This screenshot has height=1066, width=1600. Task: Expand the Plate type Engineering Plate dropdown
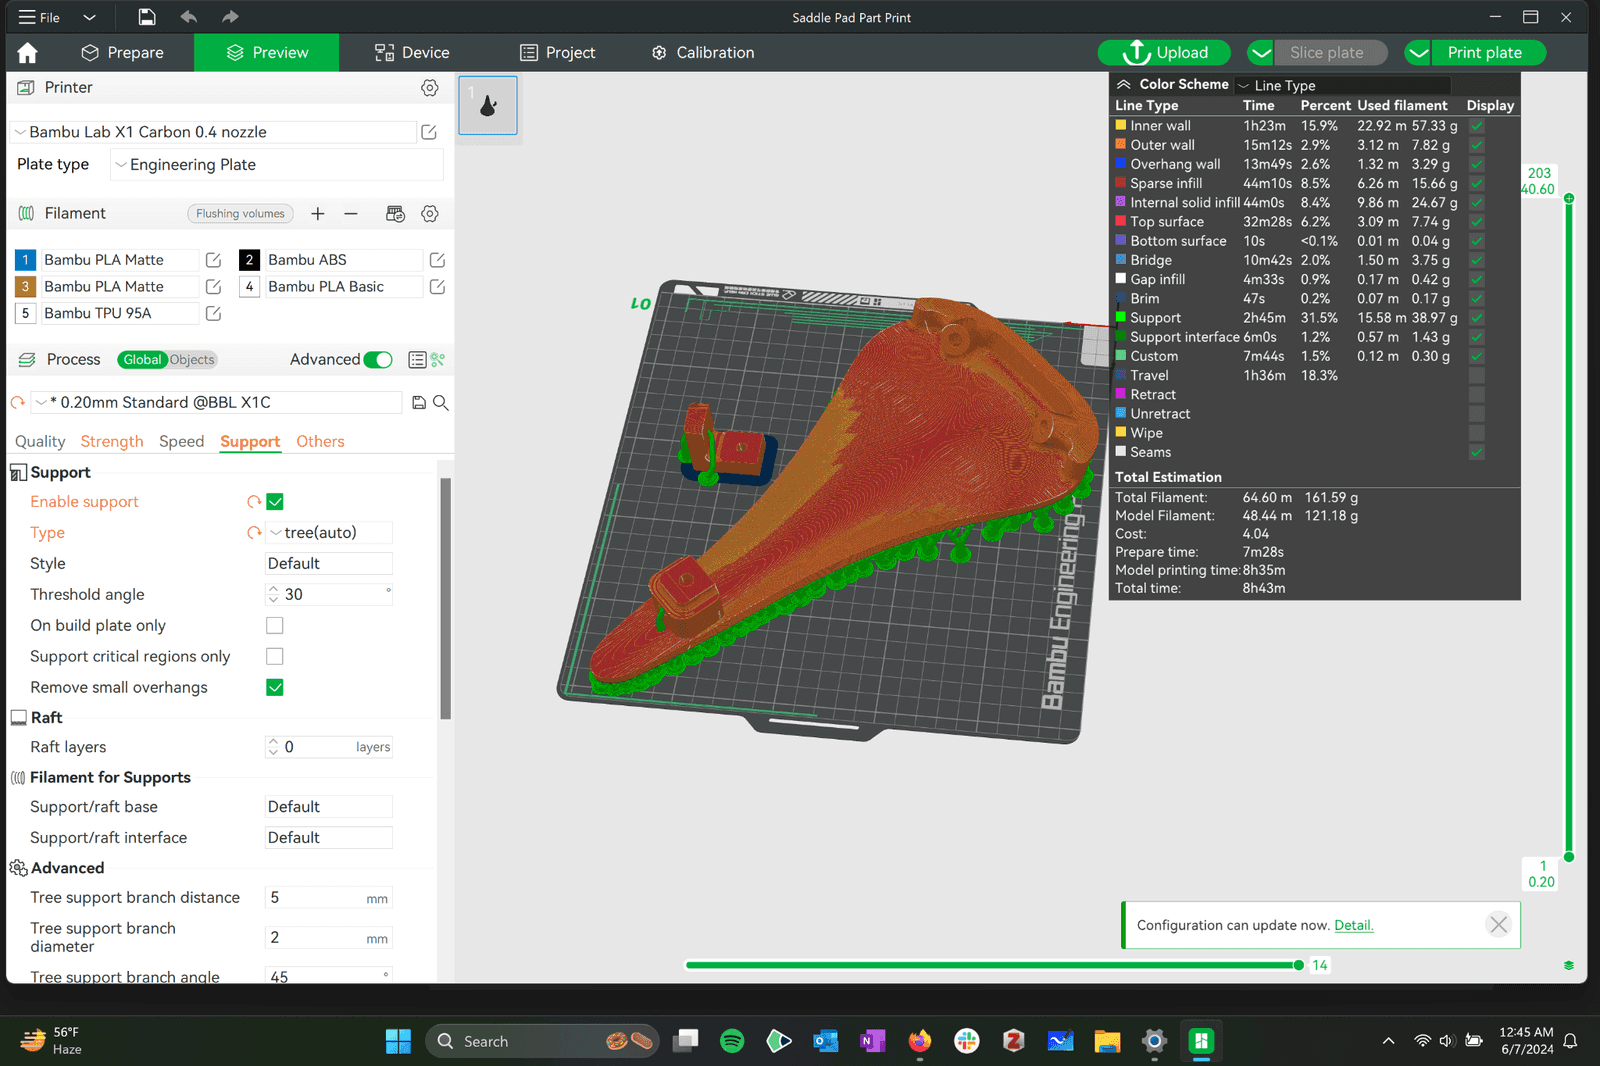pyautogui.click(x=276, y=165)
